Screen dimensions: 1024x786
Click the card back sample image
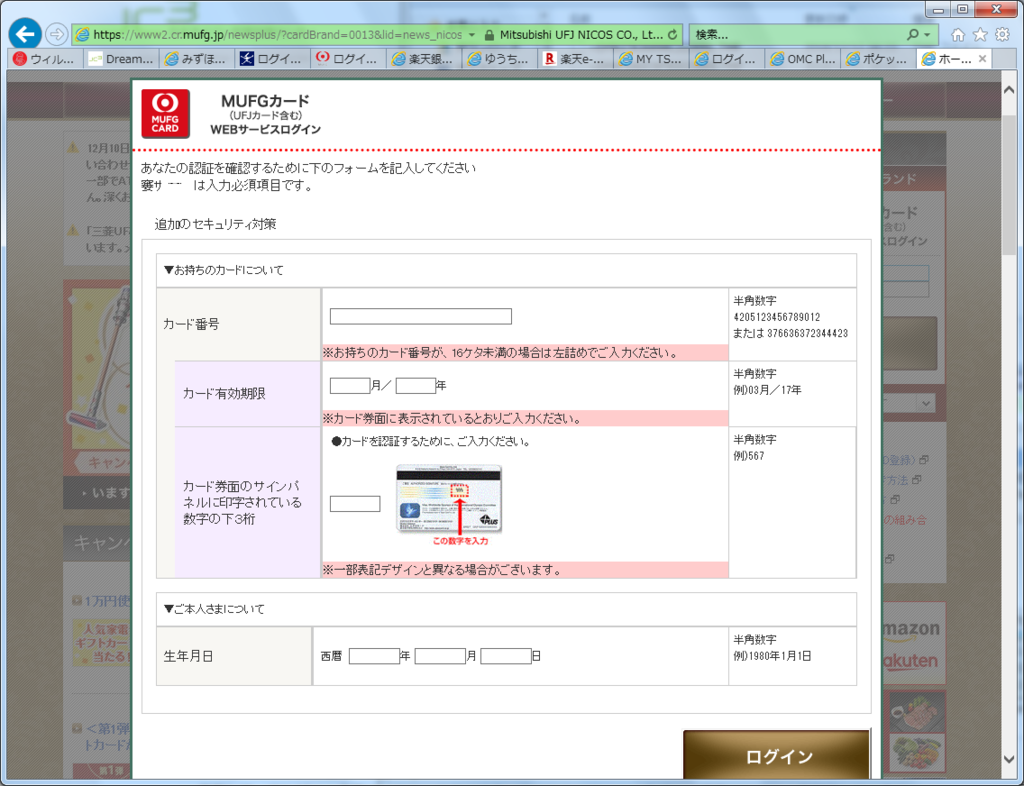[x=449, y=498]
